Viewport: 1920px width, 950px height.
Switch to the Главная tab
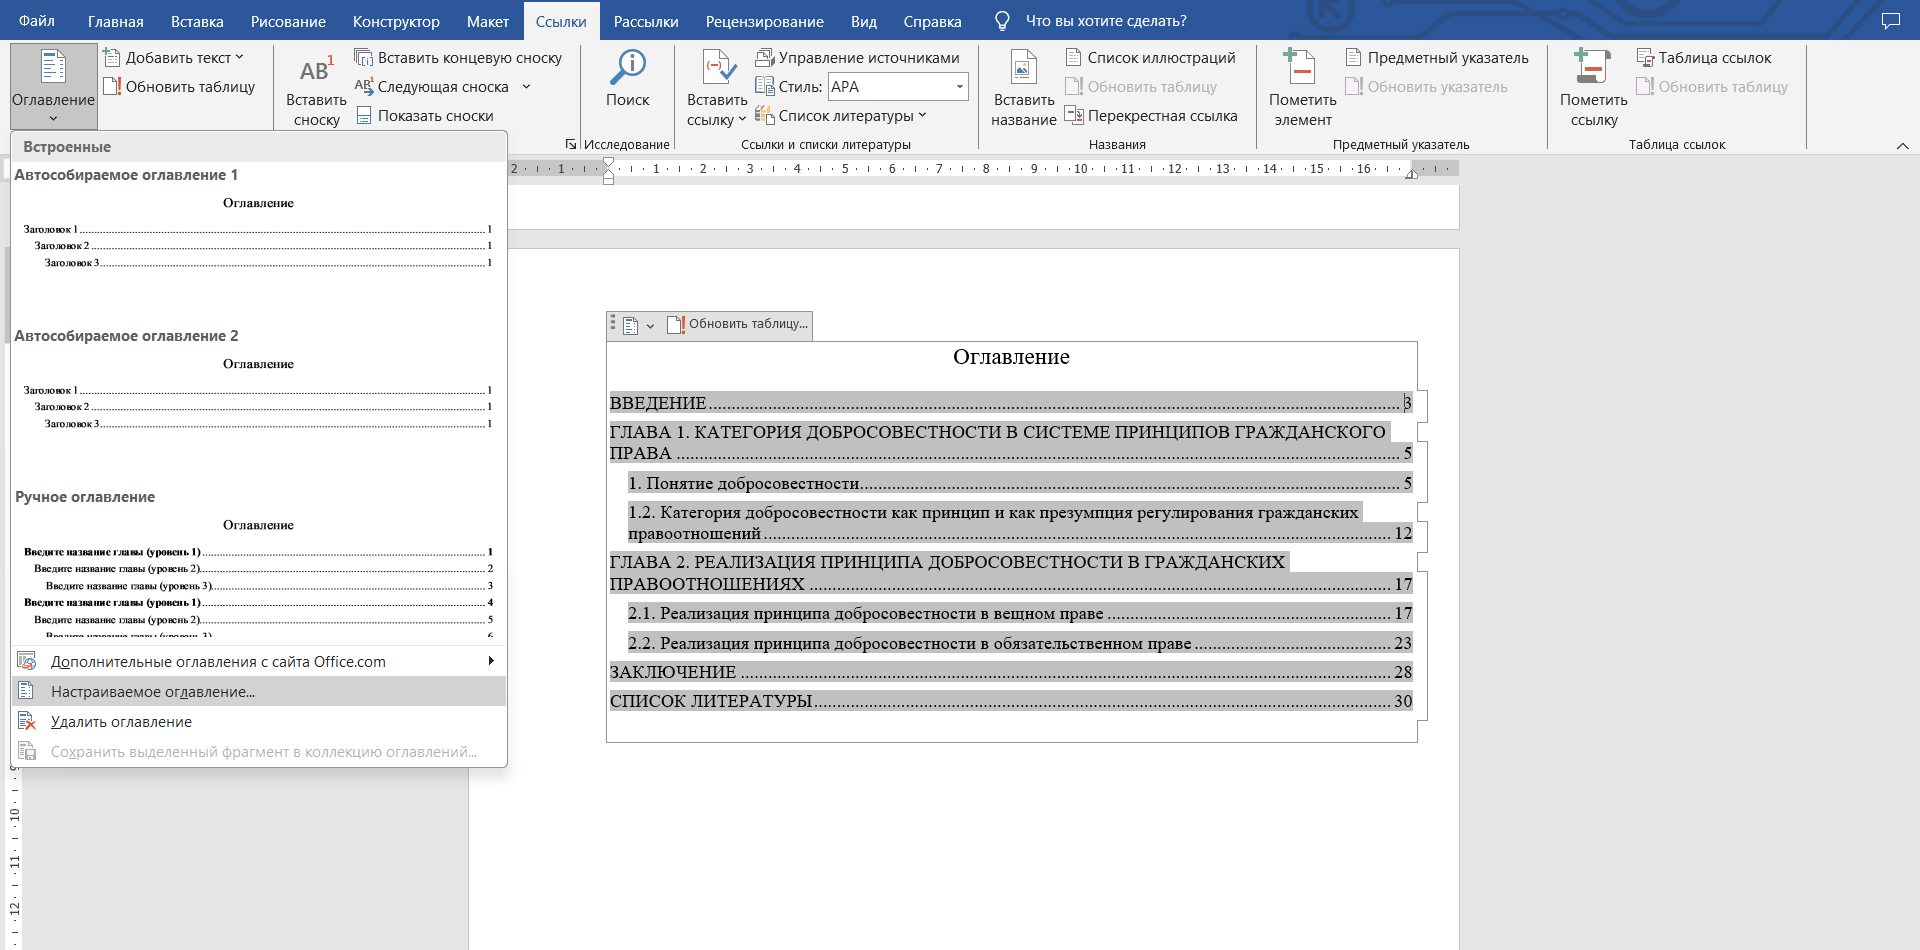point(116,21)
